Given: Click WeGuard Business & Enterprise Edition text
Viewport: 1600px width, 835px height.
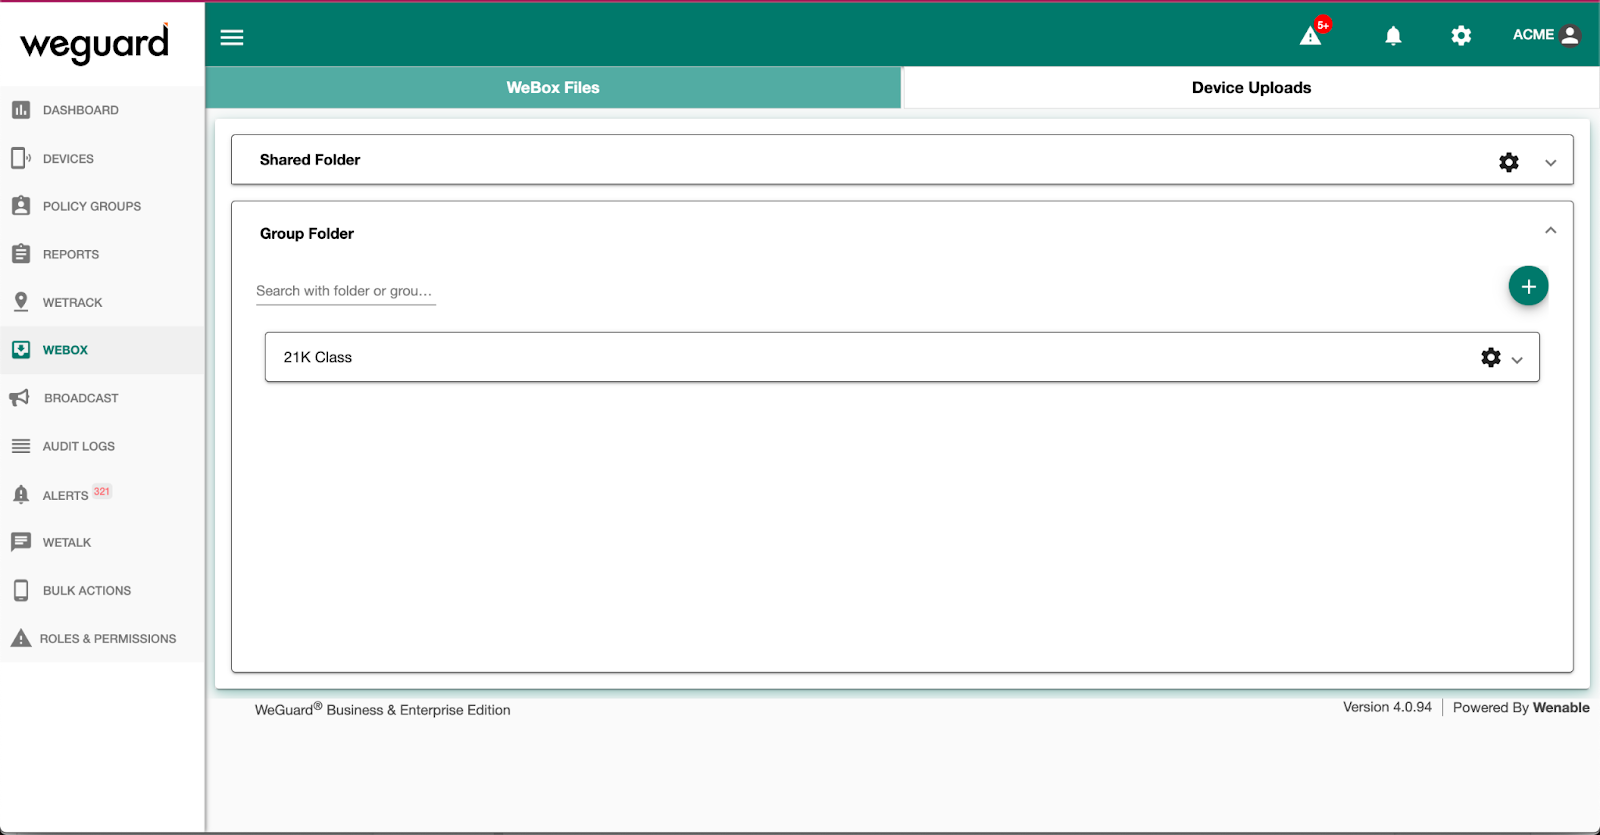Looking at the screenshot, I should (x=383, y=709).
